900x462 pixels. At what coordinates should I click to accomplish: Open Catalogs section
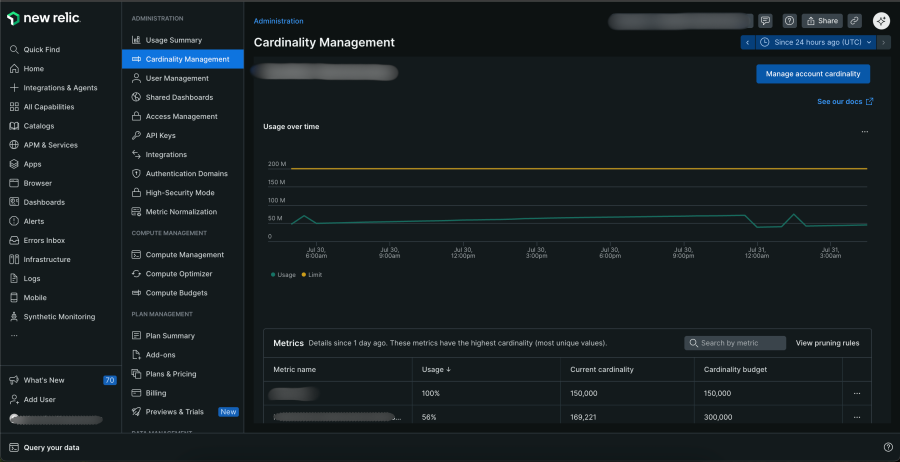click(x=32, y=126)
